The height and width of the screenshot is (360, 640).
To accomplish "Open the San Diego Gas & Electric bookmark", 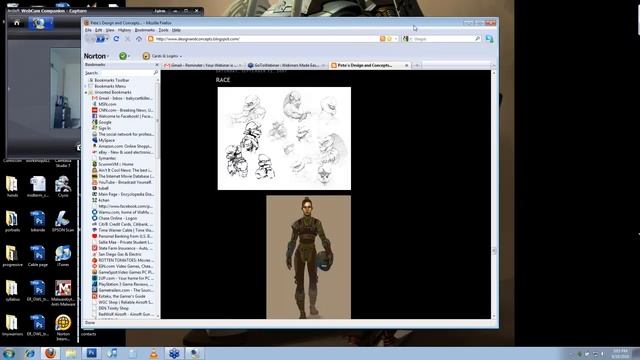I will (x=117, y=254).
